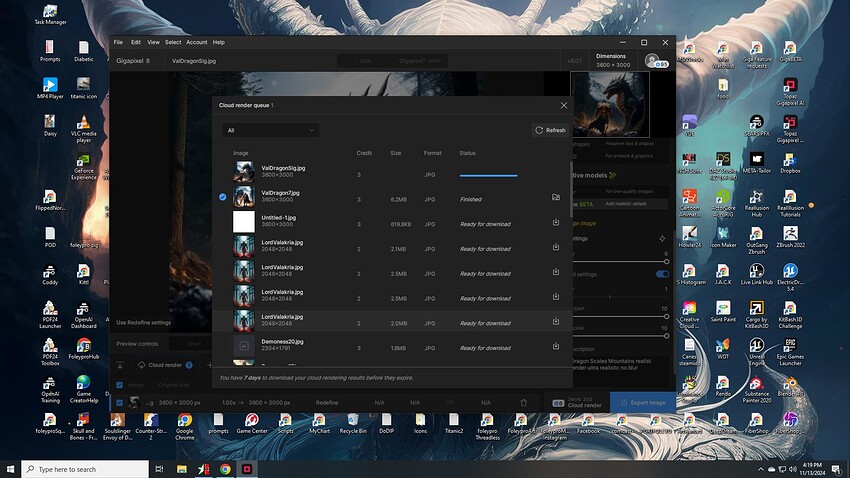
Task: Click the volume icon in system tray
Action: coord(793,469)
